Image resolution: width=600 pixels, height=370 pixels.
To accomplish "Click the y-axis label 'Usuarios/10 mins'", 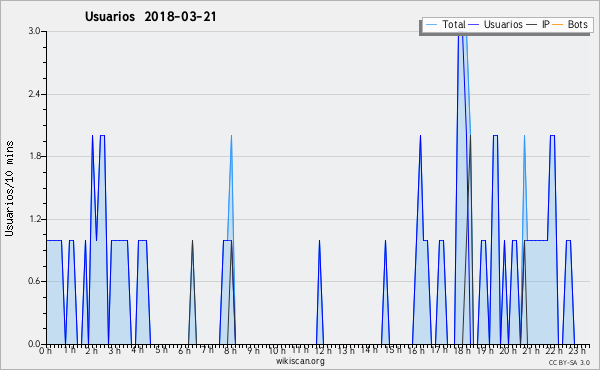I will click(x=9, y=189).
